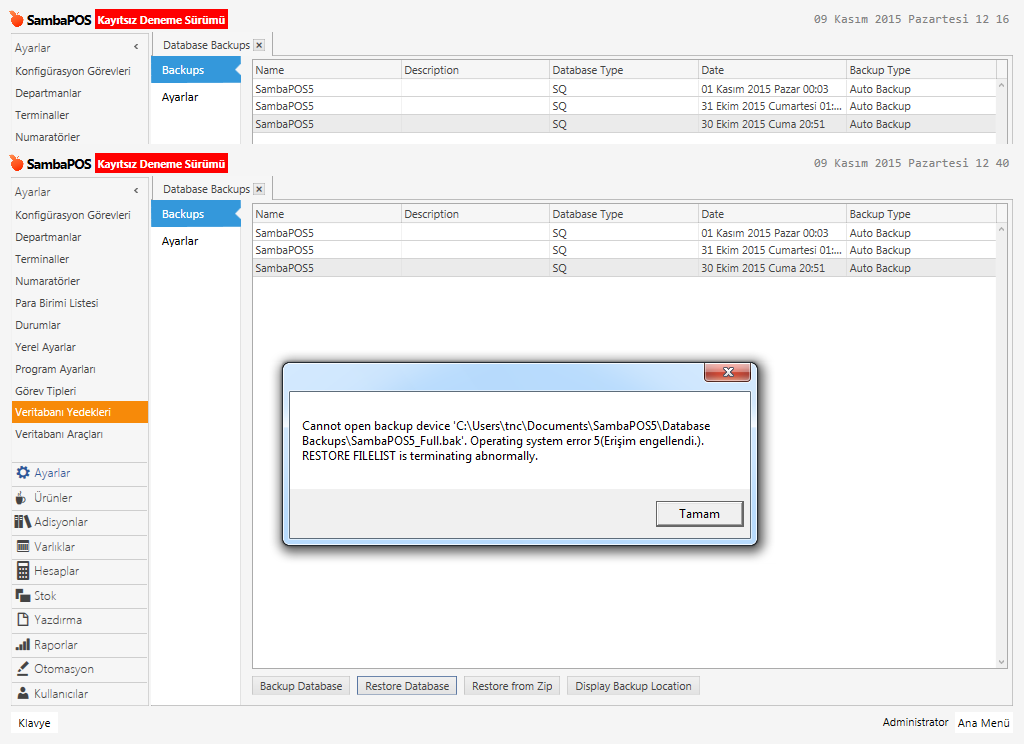
Task: Click the Display Backup Location button
Action: tap(633, 686)
